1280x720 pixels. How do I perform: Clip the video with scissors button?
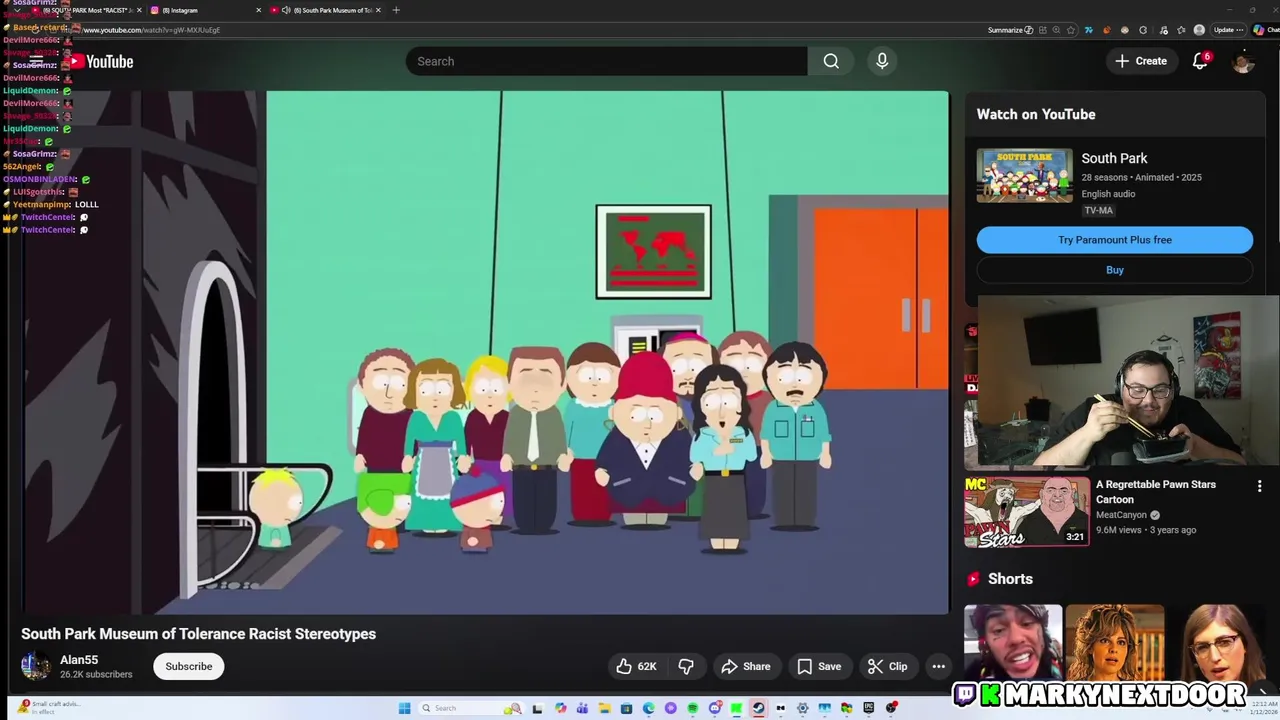(x=887, y=666)
